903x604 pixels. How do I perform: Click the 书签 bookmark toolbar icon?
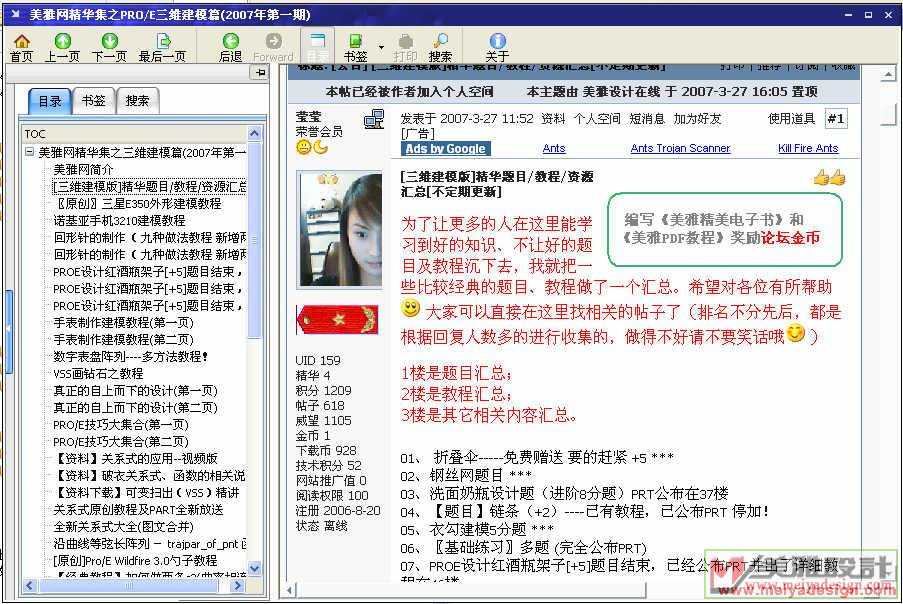tap(355, 47)
